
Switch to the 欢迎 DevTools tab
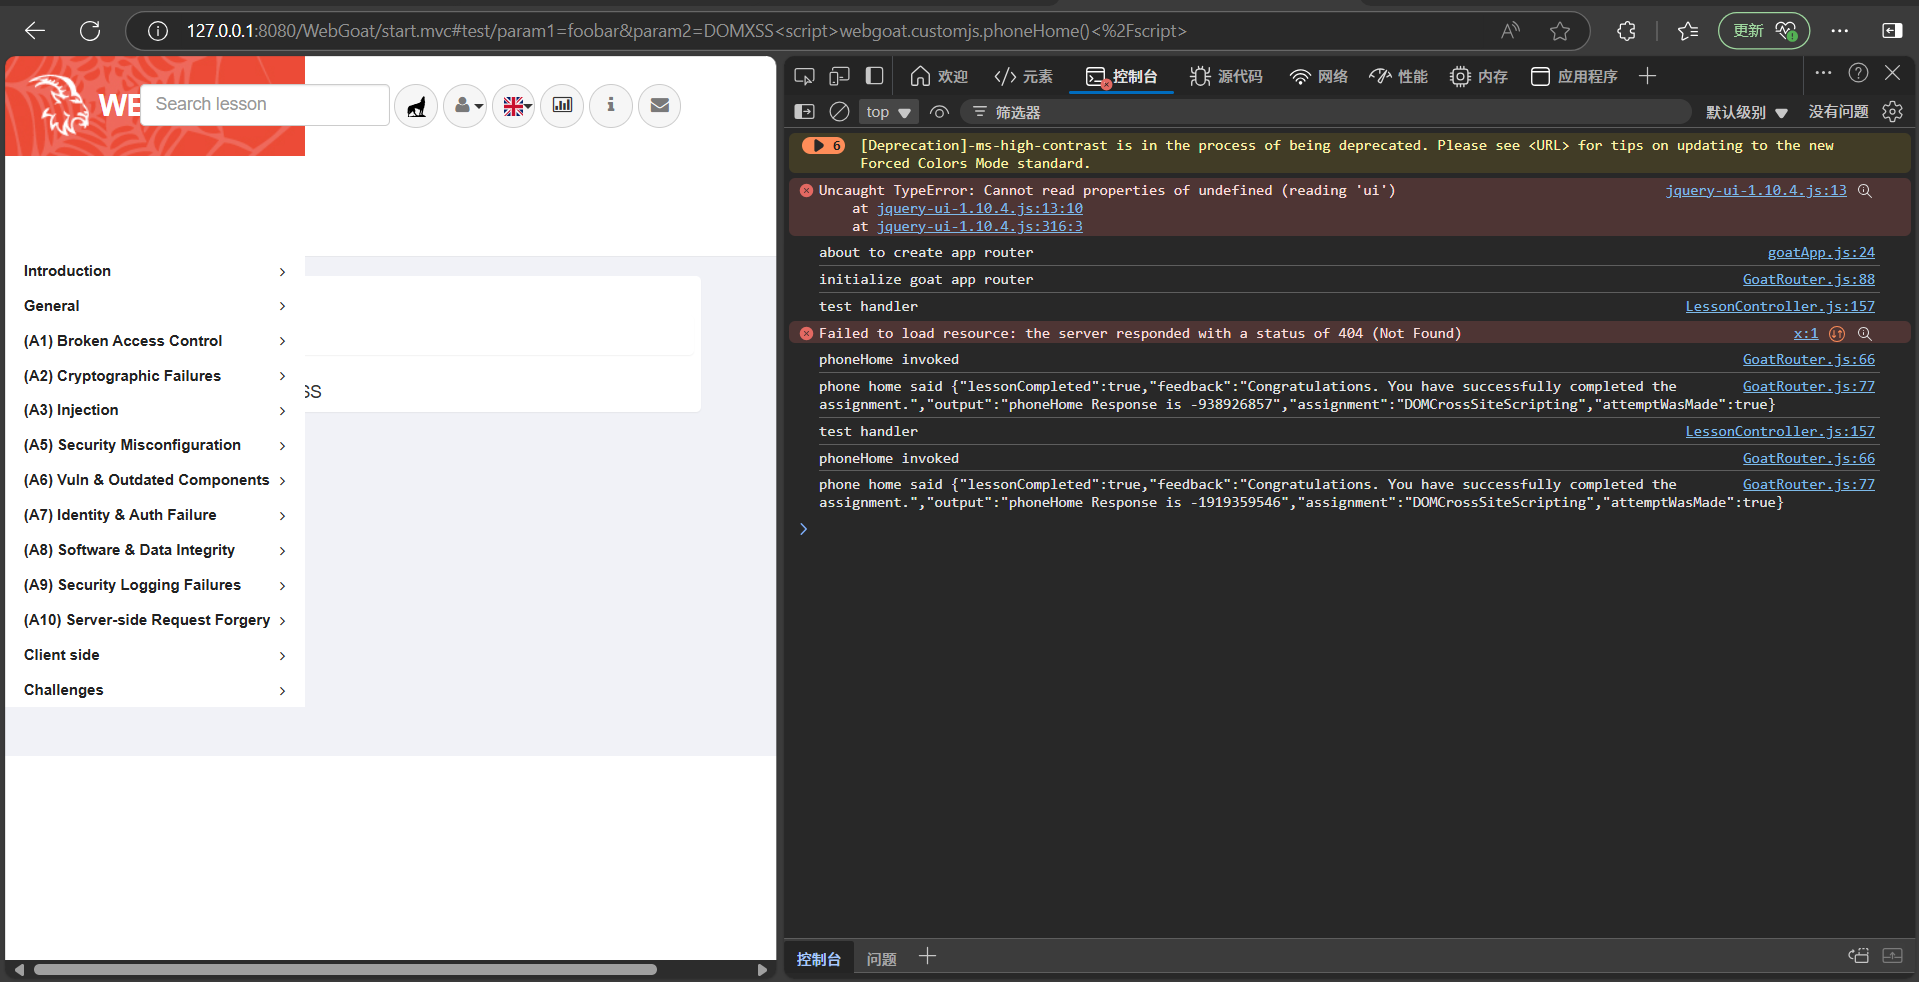[x=939, y=76]
